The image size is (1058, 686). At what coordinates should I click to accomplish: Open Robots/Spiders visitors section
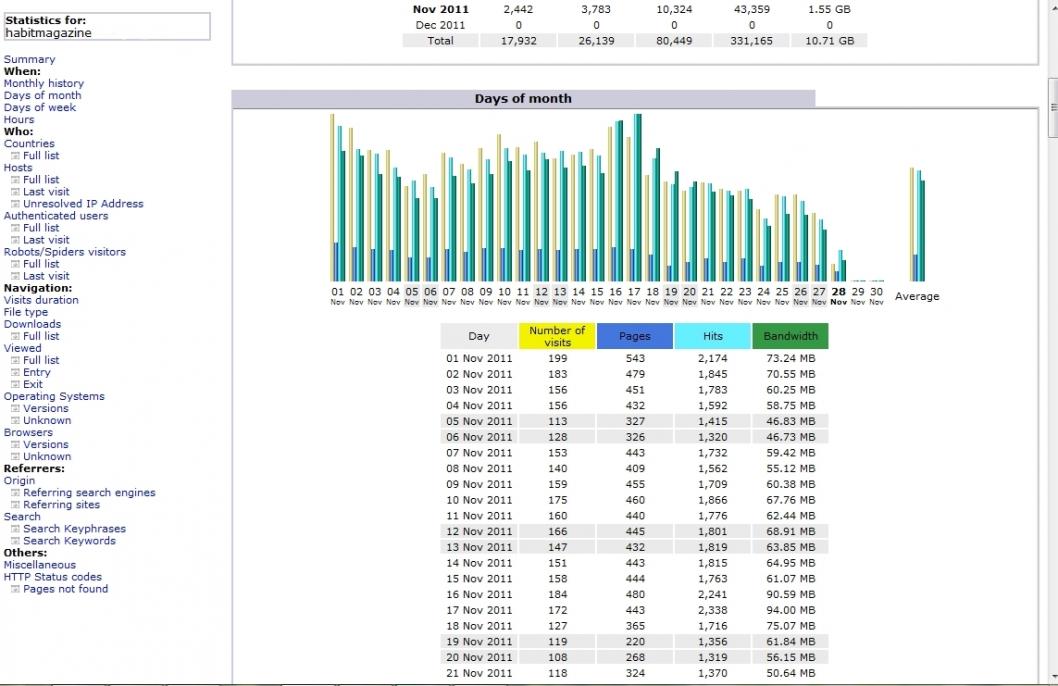[x=65, y=252]
